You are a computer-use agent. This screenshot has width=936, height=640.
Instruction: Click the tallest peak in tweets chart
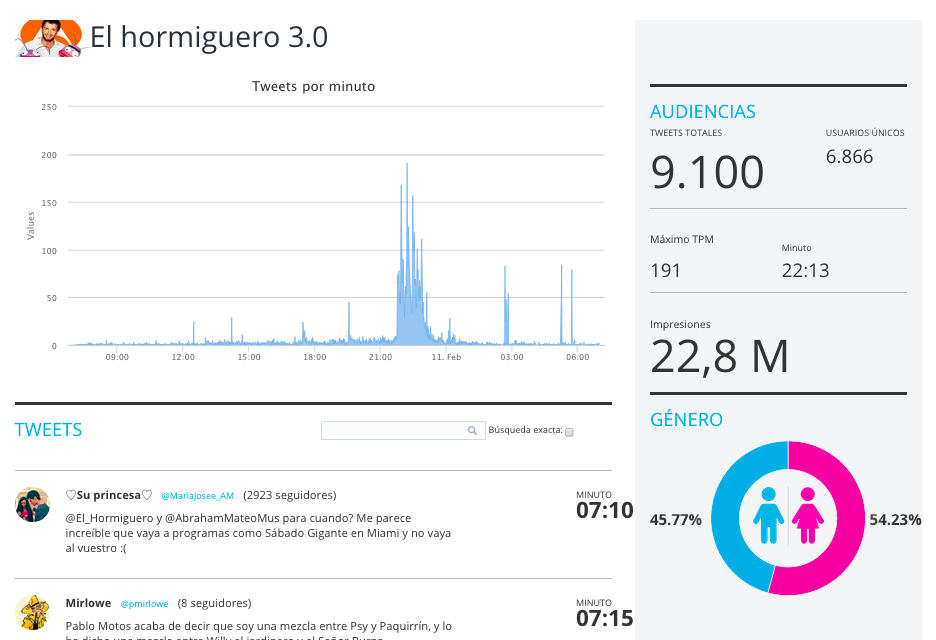click(x=407, y=164)
